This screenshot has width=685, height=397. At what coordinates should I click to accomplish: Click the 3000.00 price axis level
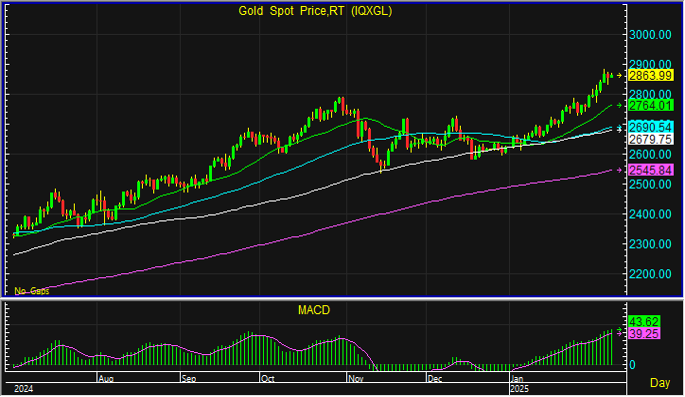pyautogui.click(x=650, y=35)
